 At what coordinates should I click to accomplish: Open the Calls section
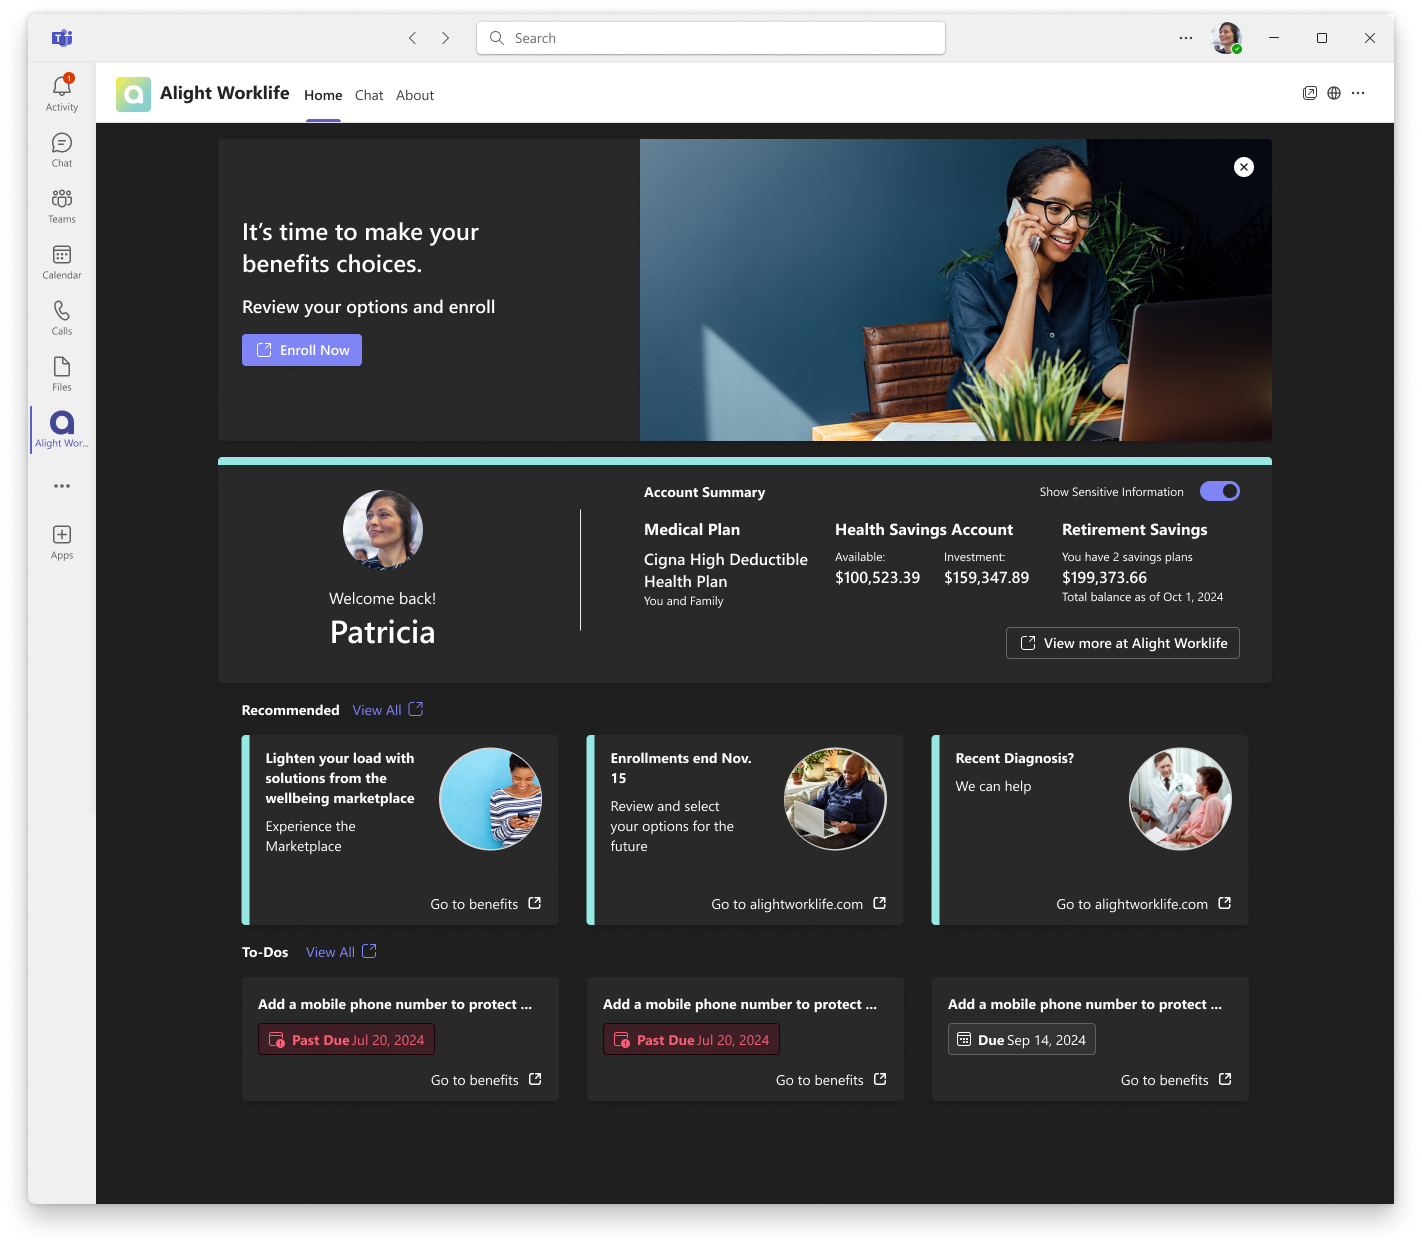pyautogui.click(x=62, y=318)
